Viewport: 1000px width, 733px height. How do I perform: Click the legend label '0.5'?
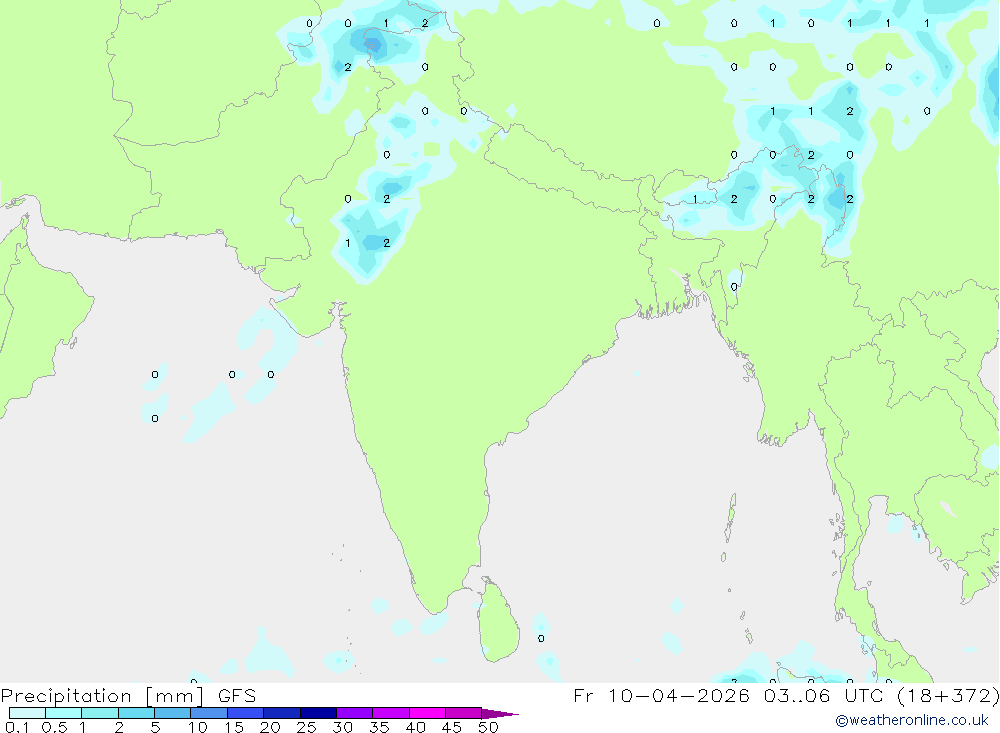(54, 727)
